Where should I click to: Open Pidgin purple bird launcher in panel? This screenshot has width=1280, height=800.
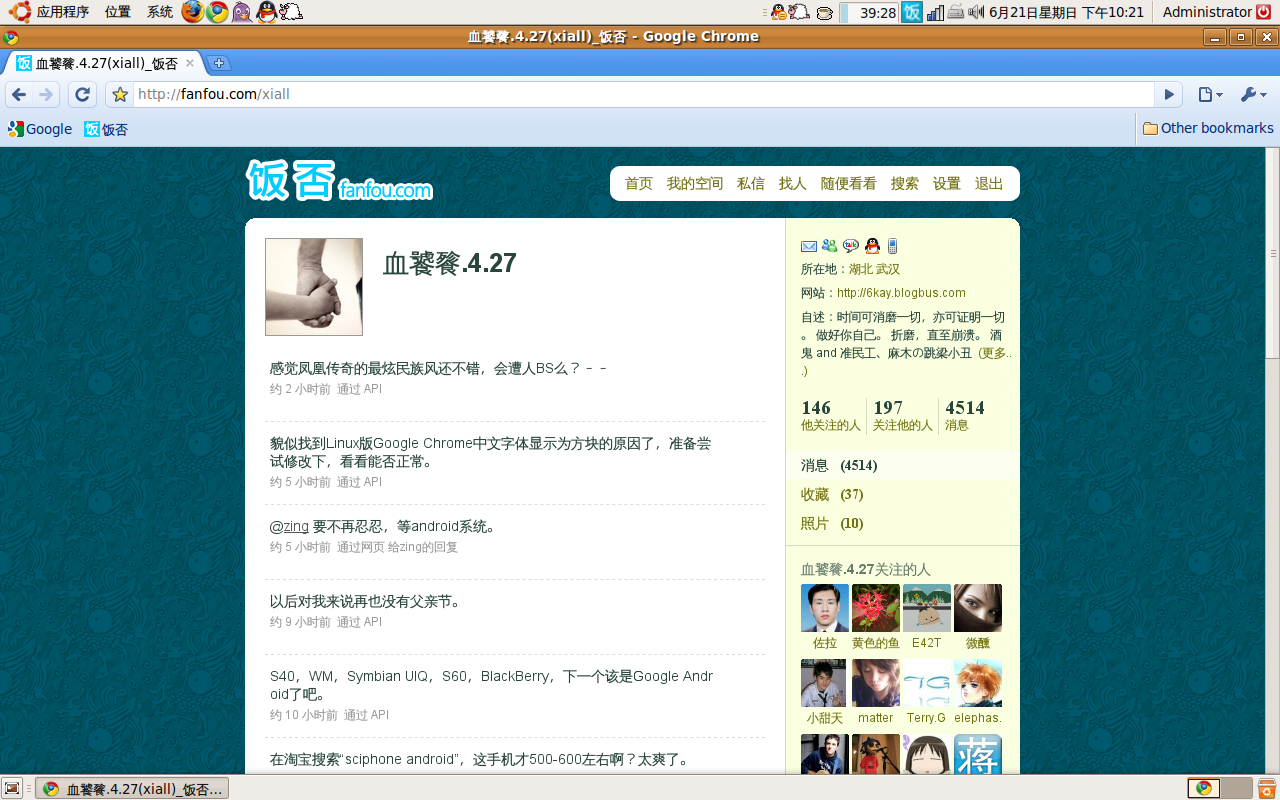242,12
